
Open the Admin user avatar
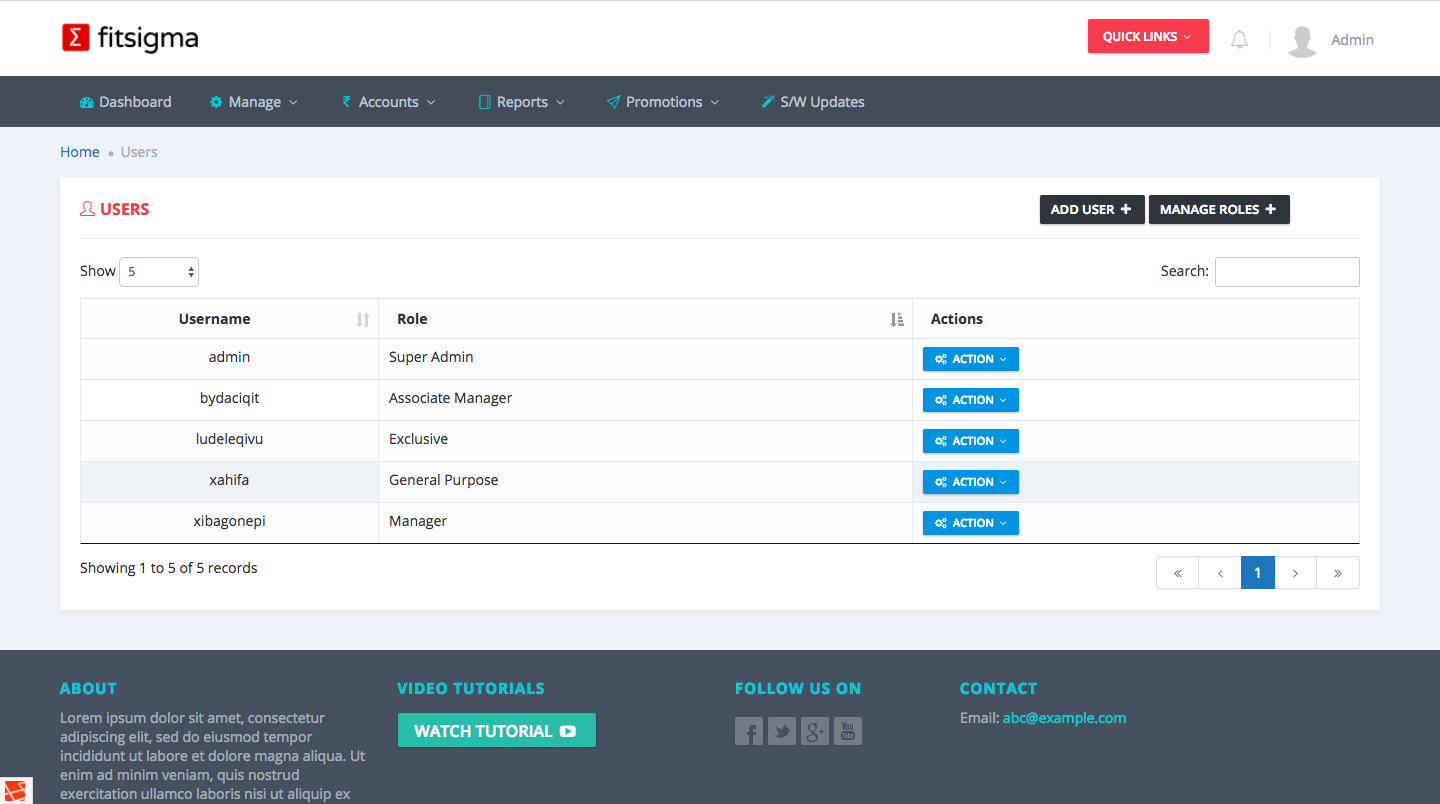(1302, 40)
